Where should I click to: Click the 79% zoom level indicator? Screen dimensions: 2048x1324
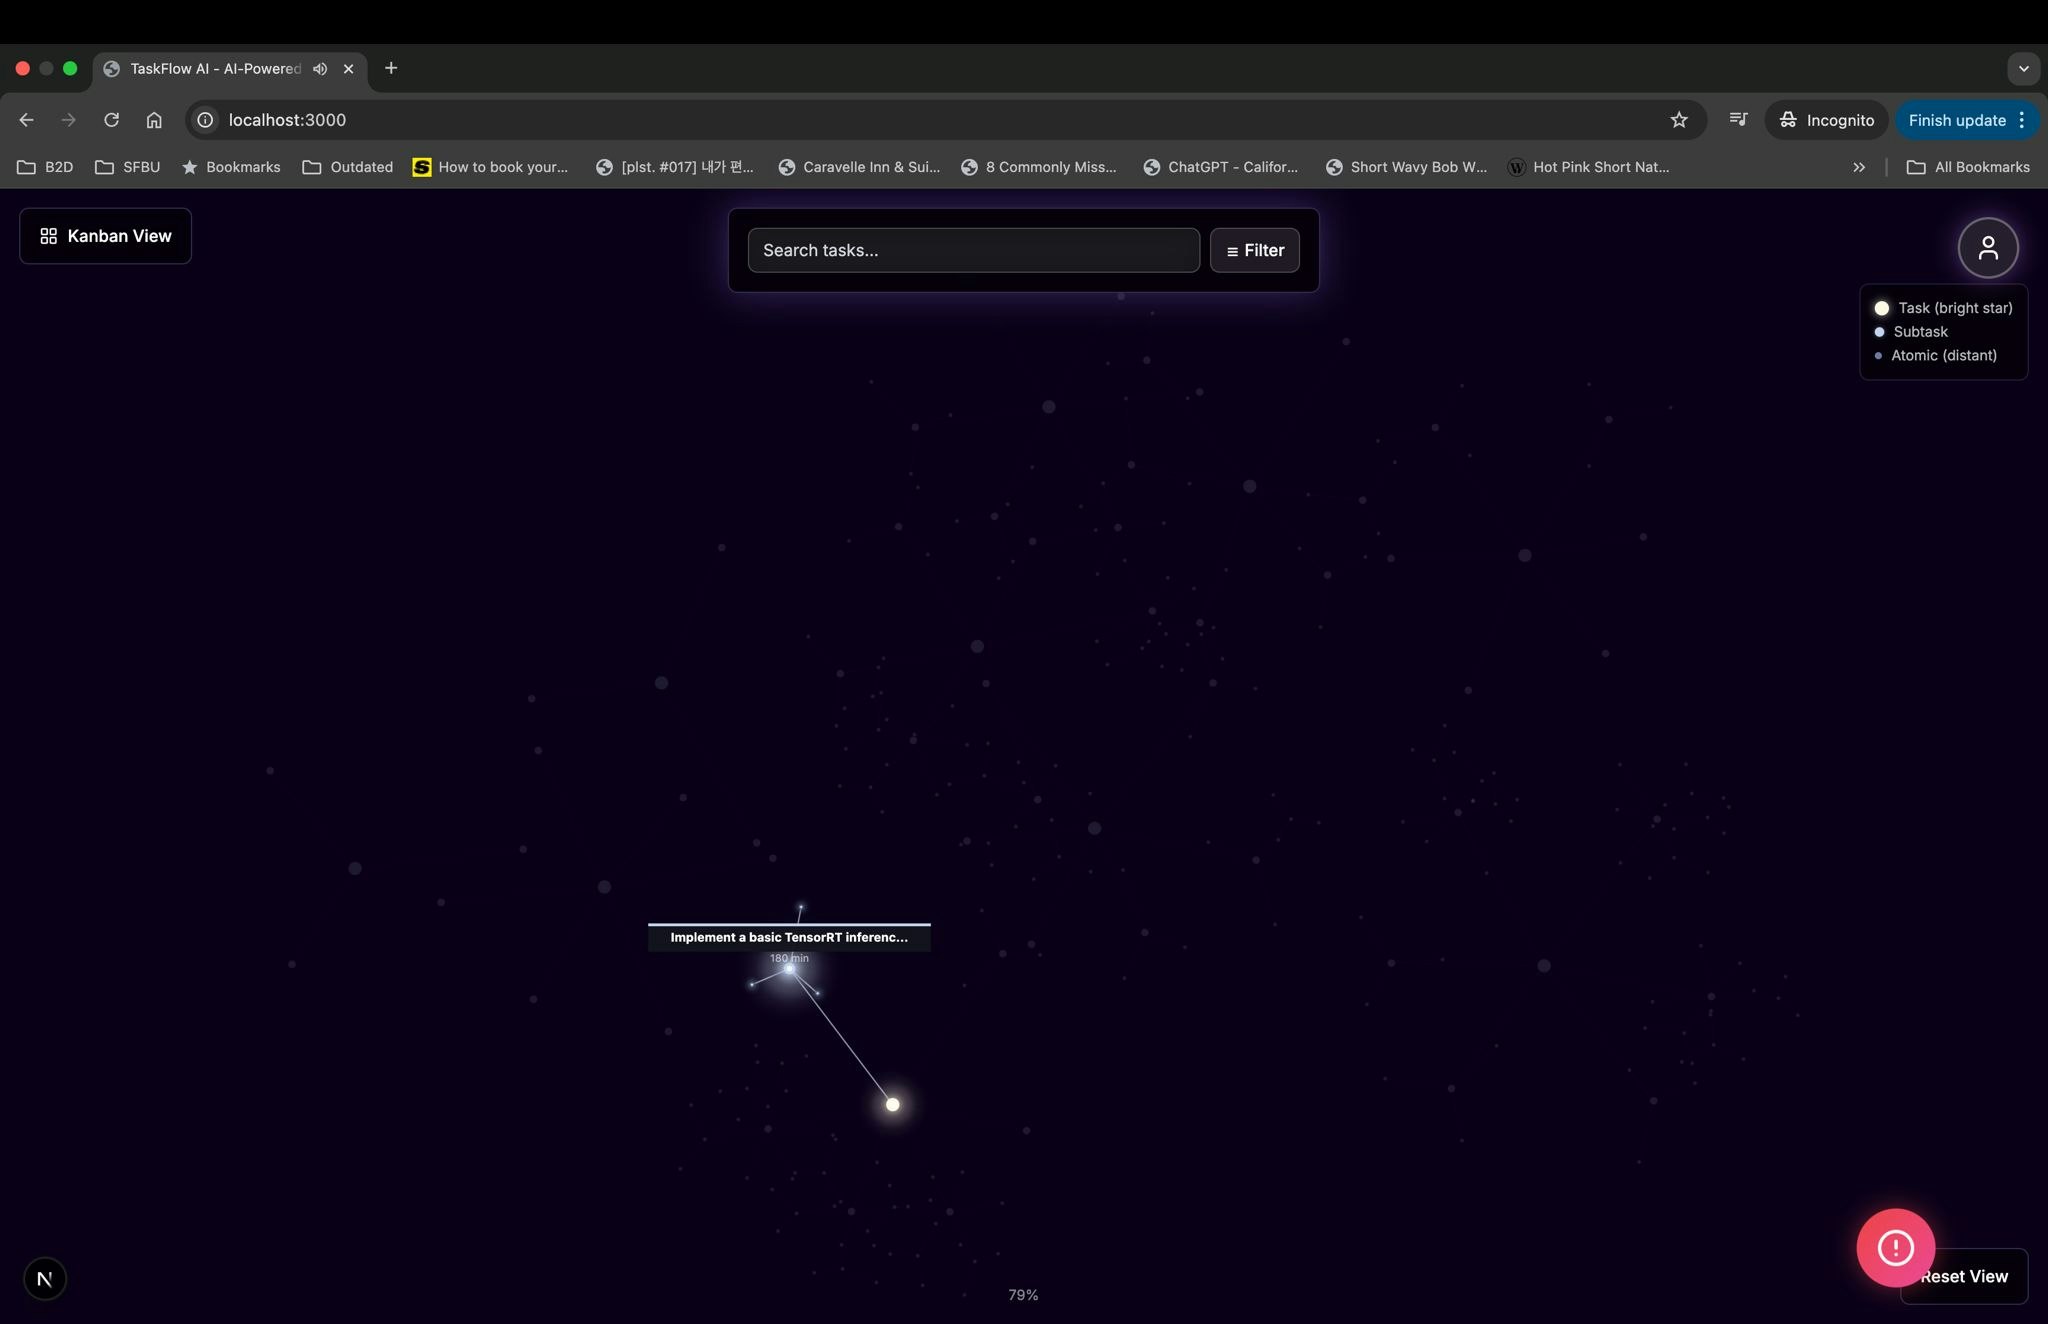[x=1023, y=1293]
